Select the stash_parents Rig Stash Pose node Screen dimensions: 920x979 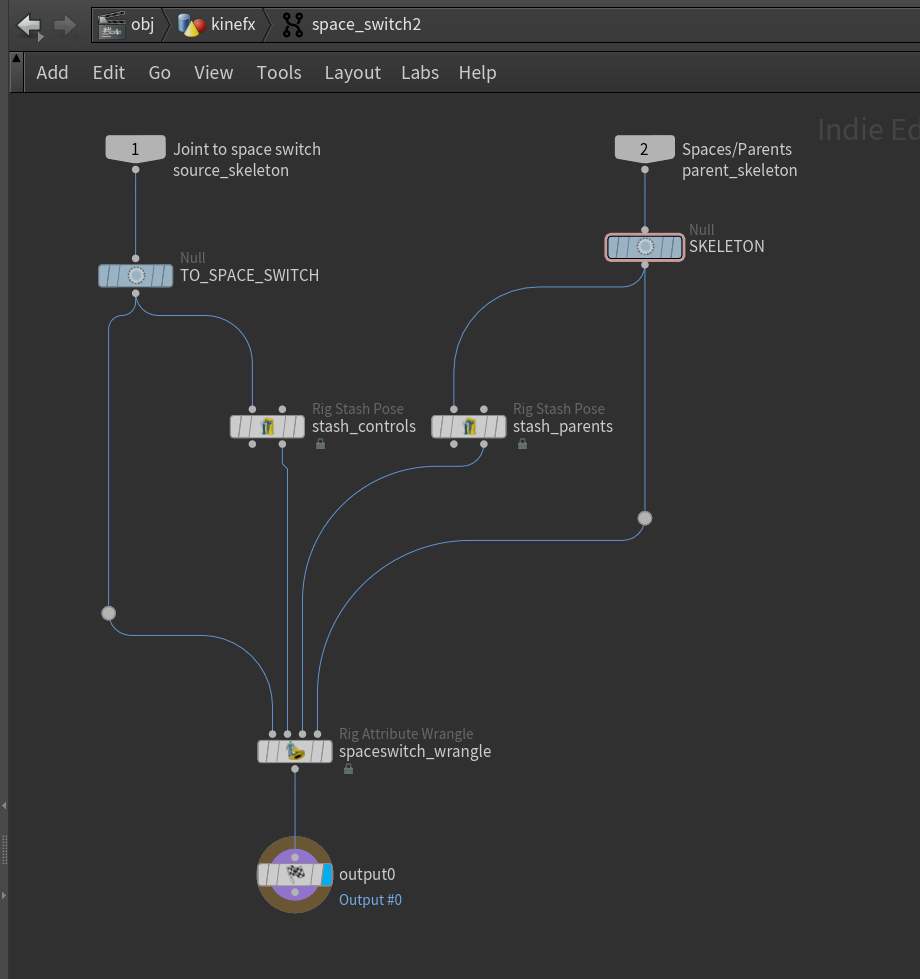point(469,427)
